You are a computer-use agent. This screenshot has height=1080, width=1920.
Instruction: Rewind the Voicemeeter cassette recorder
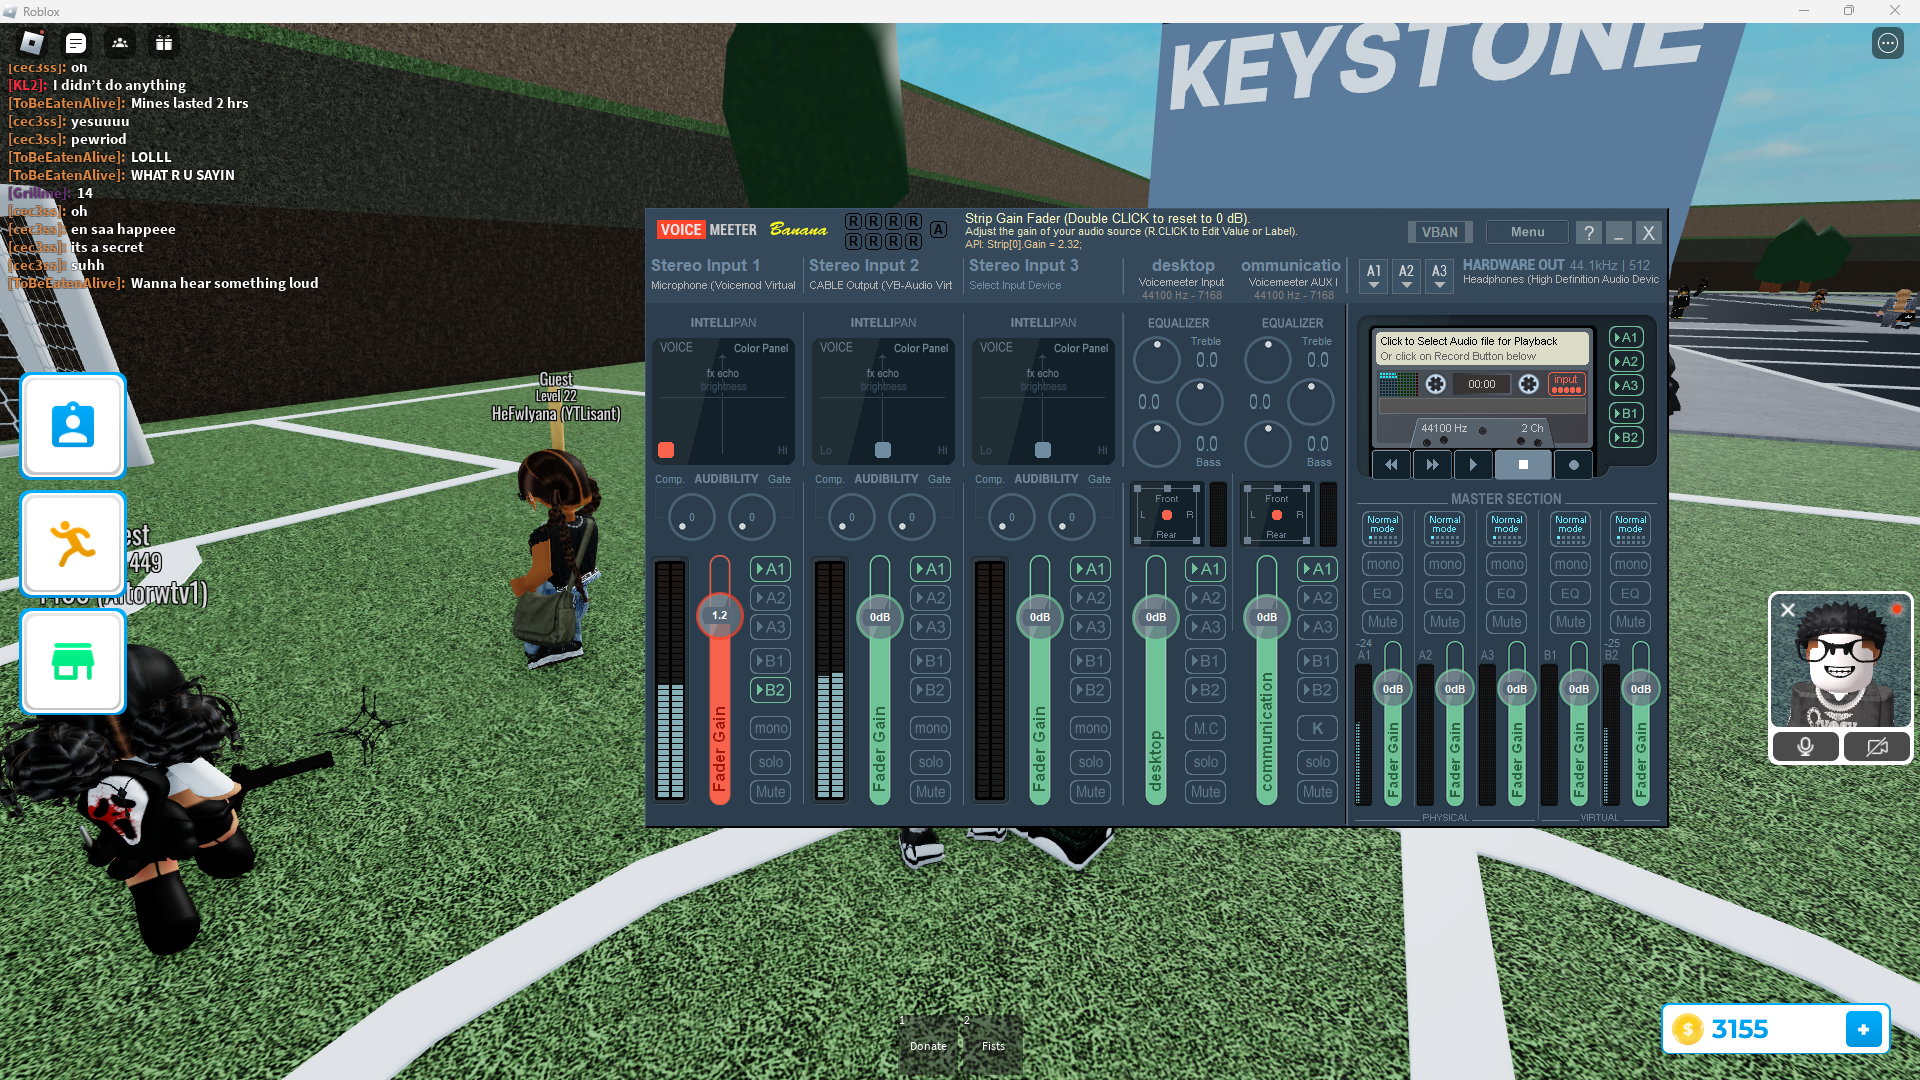(x=1391, y=465)
